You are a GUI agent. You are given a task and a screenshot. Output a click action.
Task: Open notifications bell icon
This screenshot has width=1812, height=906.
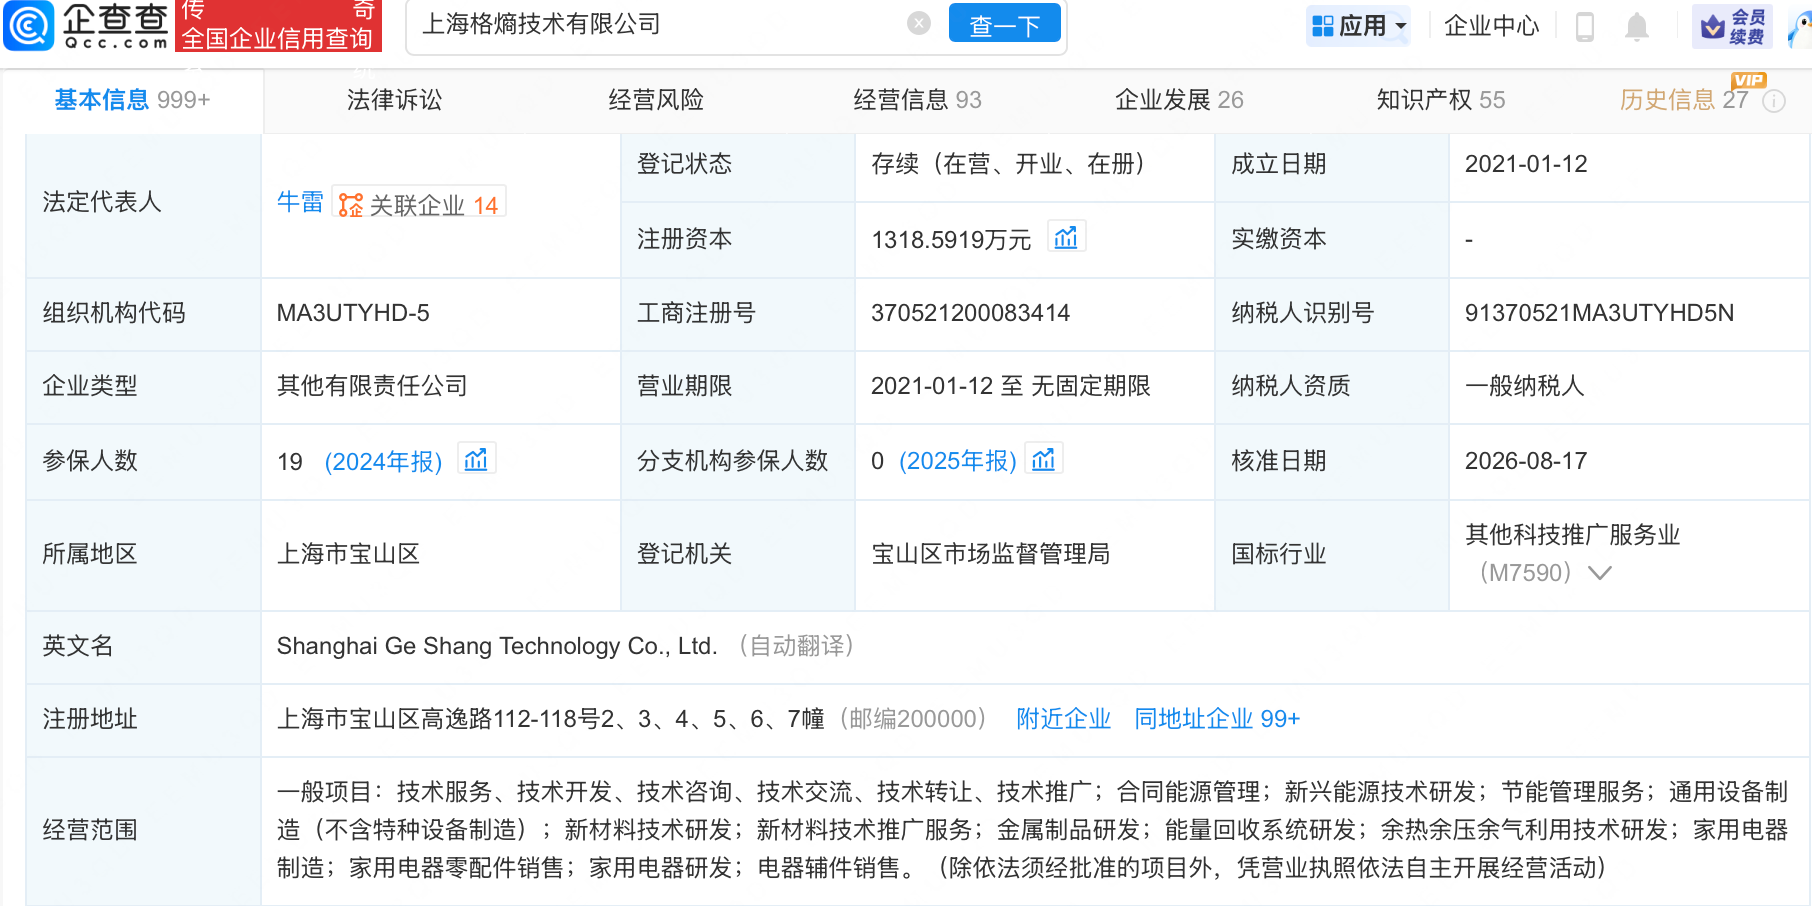pos(1637,26)
